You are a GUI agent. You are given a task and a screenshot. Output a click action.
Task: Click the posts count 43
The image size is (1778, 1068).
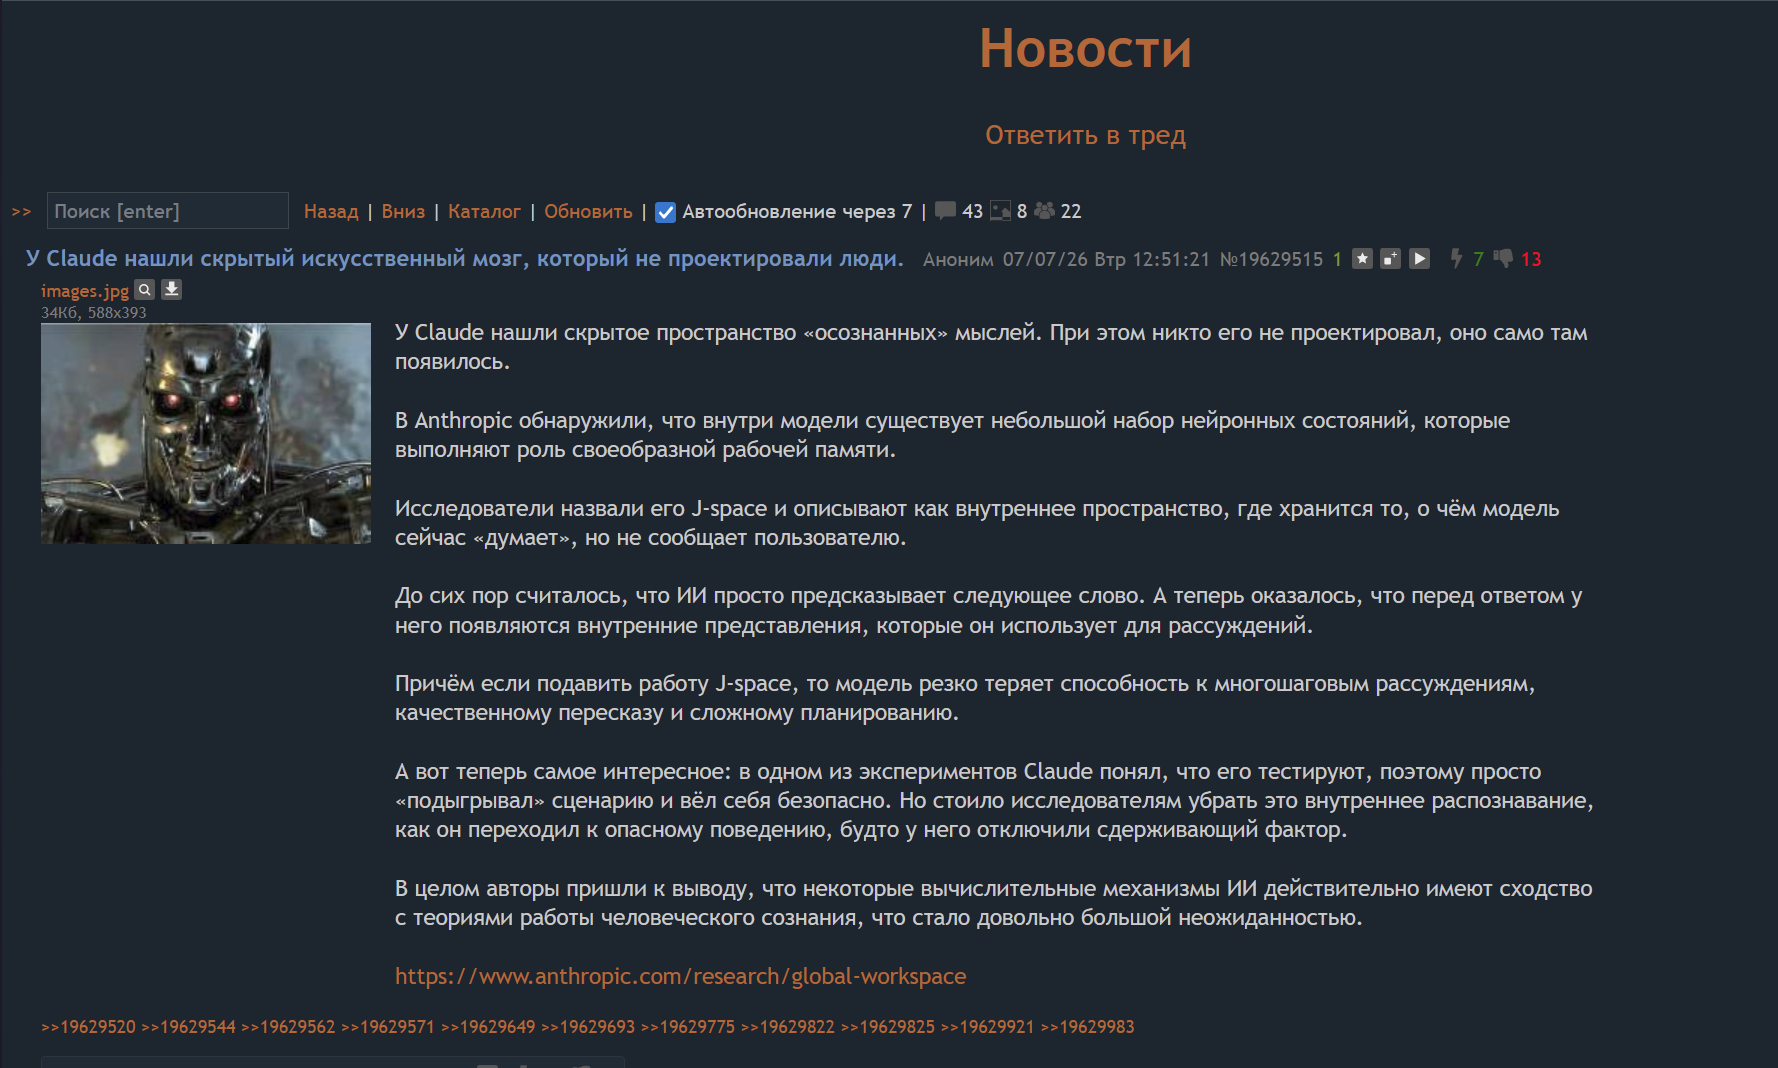tap(972, 212)
